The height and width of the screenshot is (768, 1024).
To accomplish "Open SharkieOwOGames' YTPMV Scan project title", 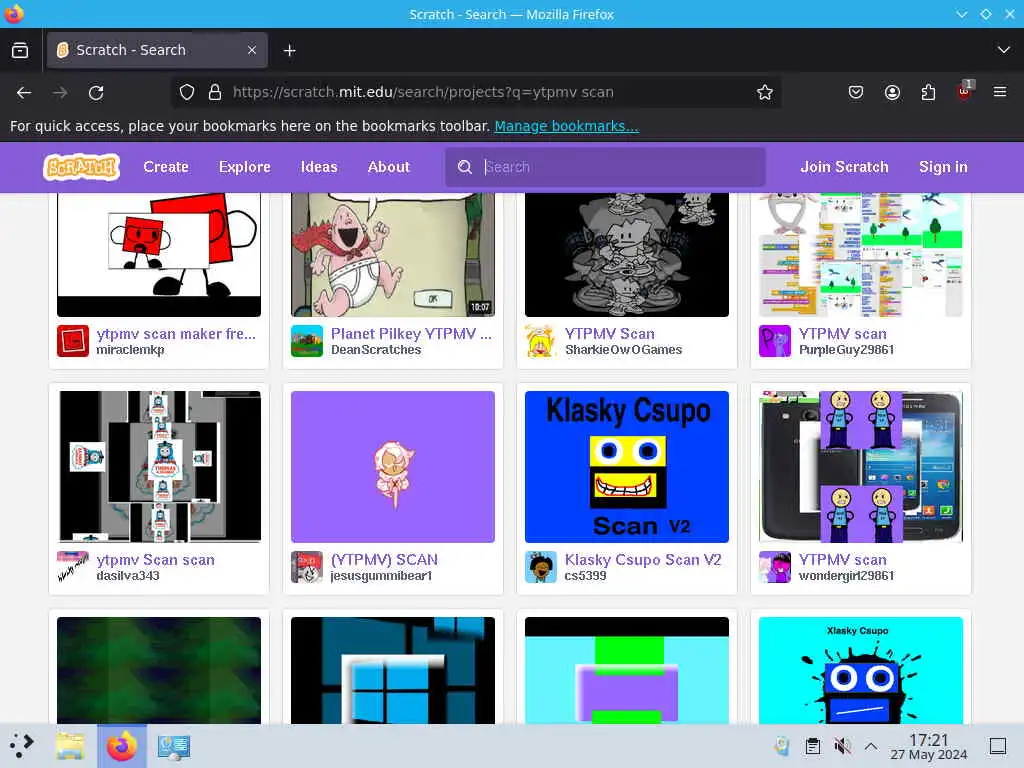I will (609, 334).
